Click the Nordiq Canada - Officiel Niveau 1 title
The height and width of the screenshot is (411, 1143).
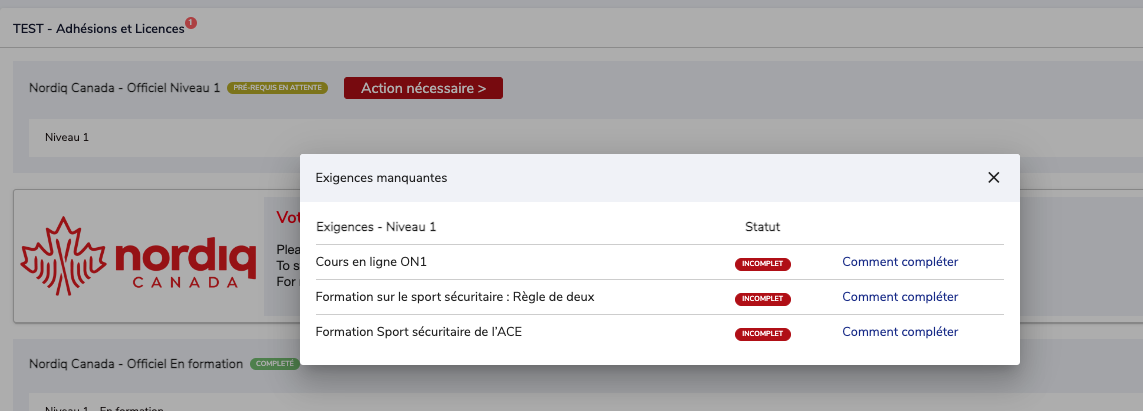[125, 88]
